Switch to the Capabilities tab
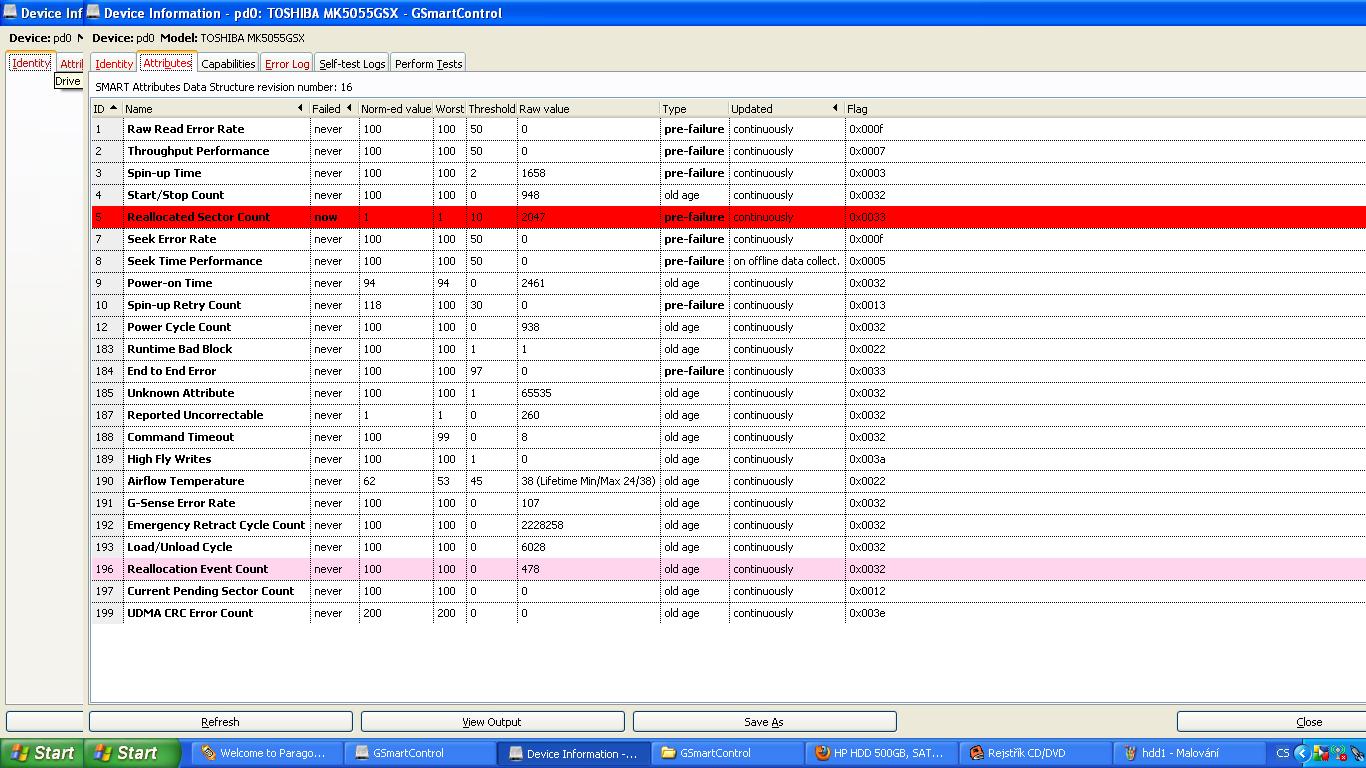Screen dimensions: 1366x768 click(x=228, y=64)
